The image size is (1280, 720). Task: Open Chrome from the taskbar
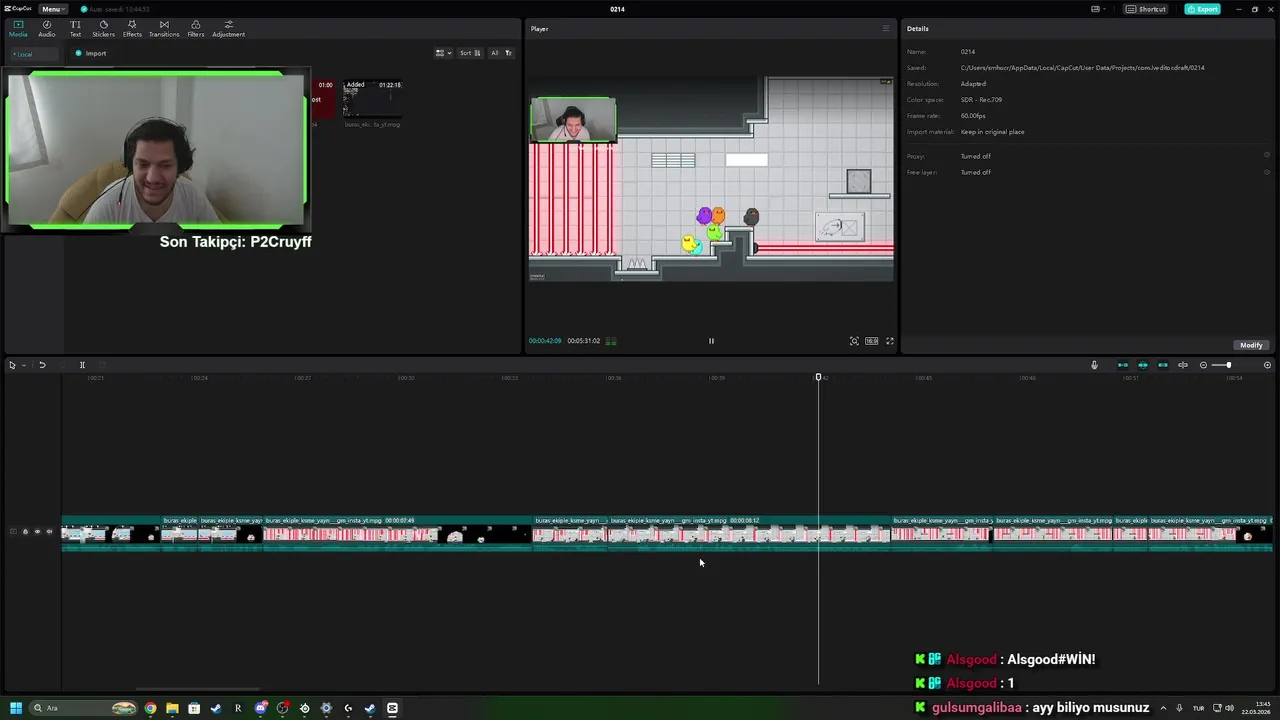(x=150, y=708)
